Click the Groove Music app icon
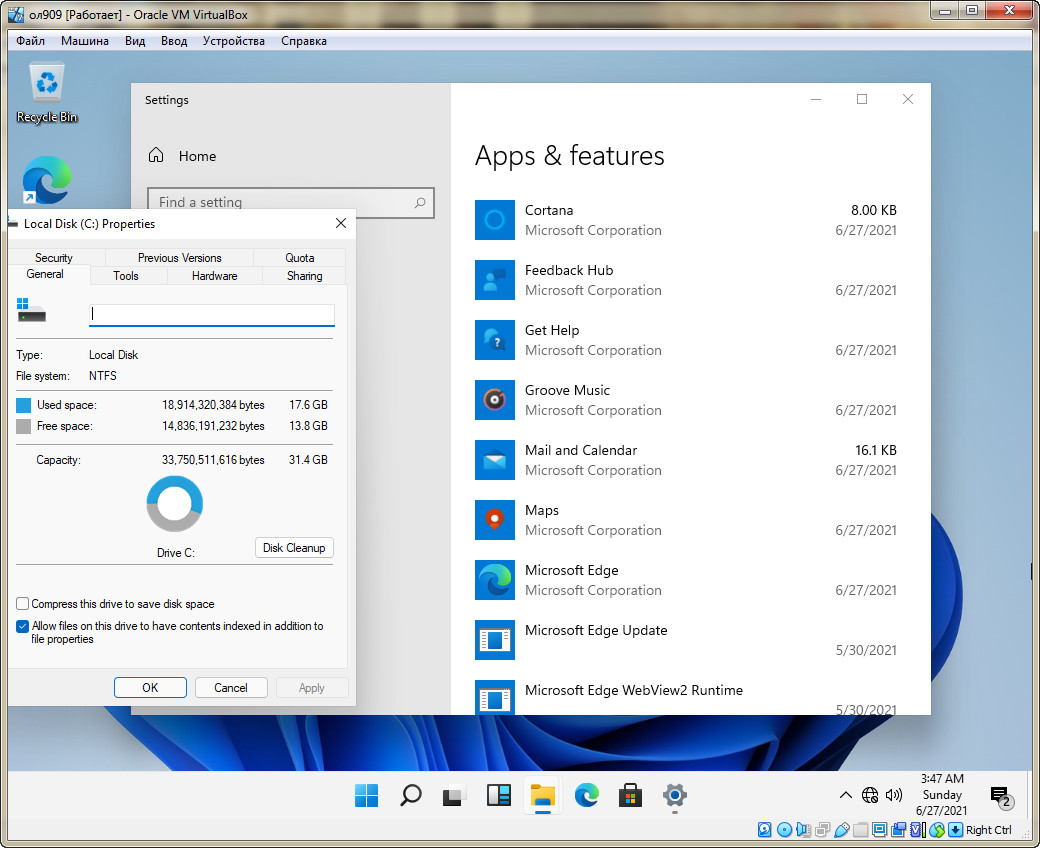This screenshot has height=848, width=1040. [x=494, y=400]
